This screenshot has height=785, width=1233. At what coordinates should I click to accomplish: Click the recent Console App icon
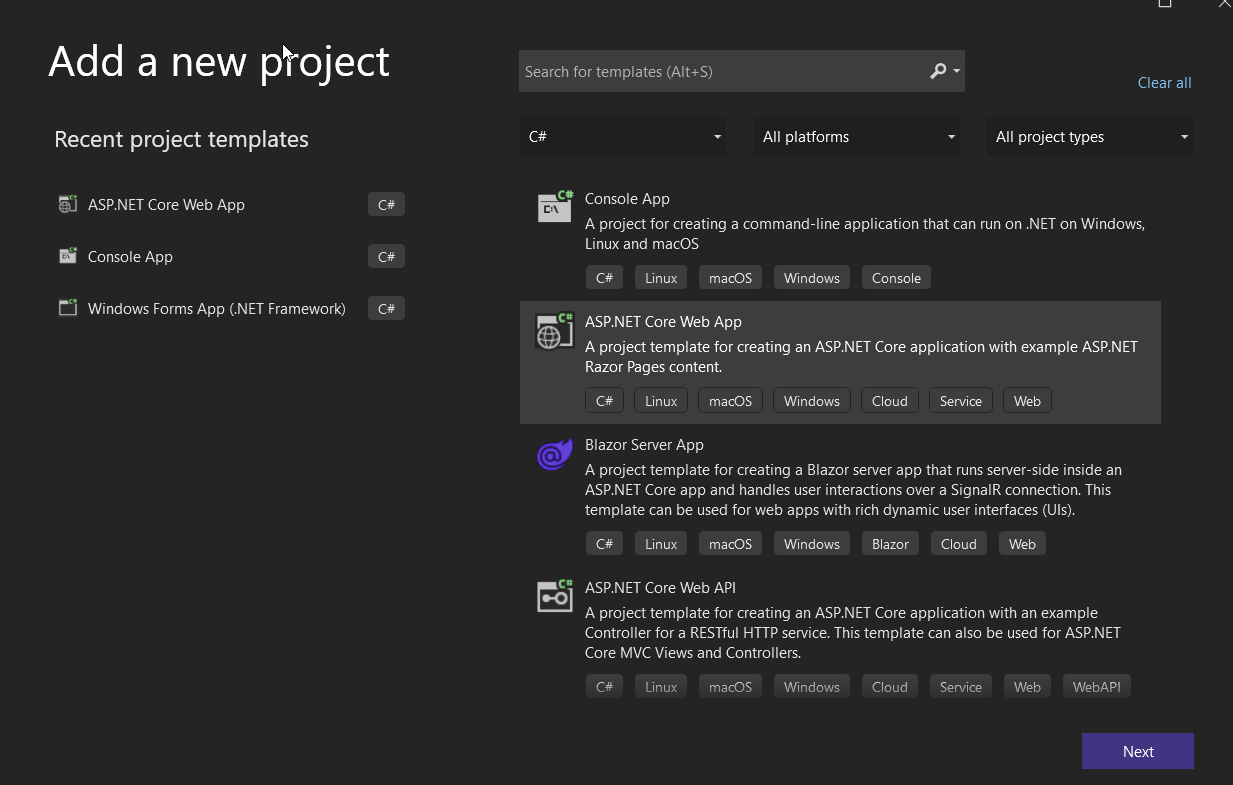[x=68, y=257]
